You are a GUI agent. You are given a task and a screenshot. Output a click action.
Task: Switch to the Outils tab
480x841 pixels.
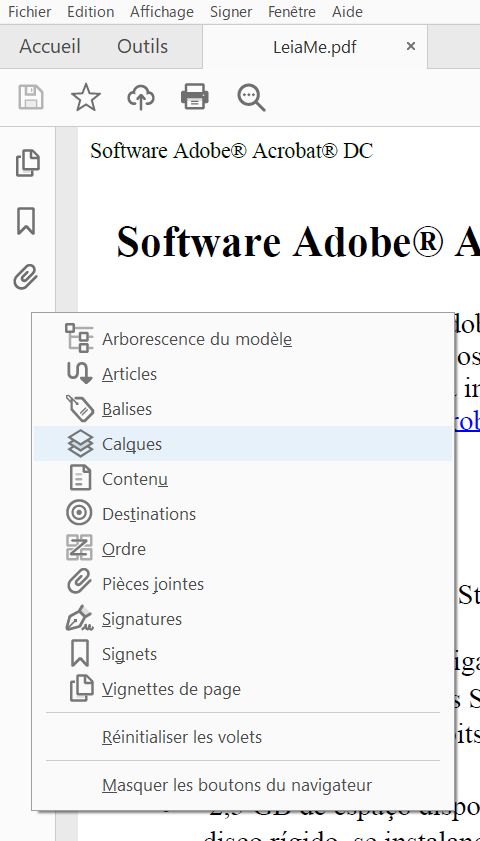(x=142, y=46)
